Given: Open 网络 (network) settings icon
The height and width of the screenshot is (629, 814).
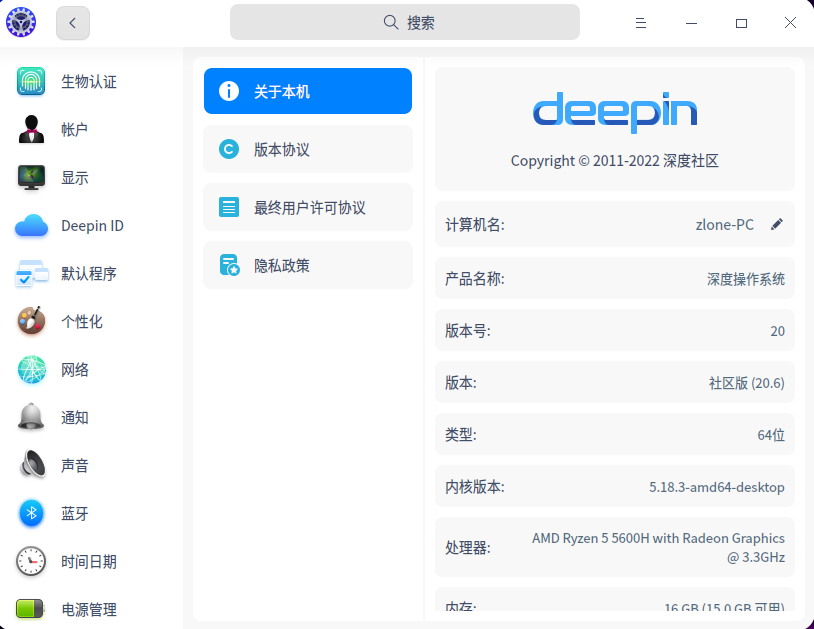Looking at the screenshot, I should [31, 369].
